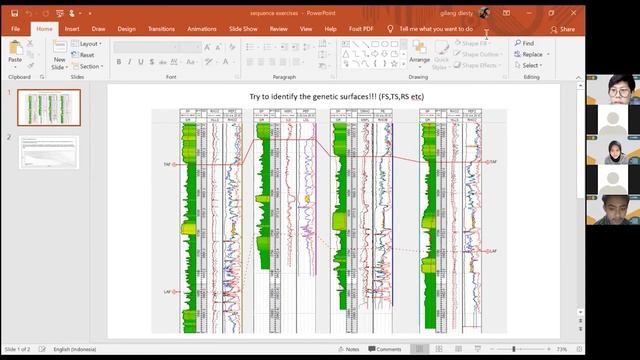Open the File tab
This screenshot has width=640, height=360.
(16, 29)
